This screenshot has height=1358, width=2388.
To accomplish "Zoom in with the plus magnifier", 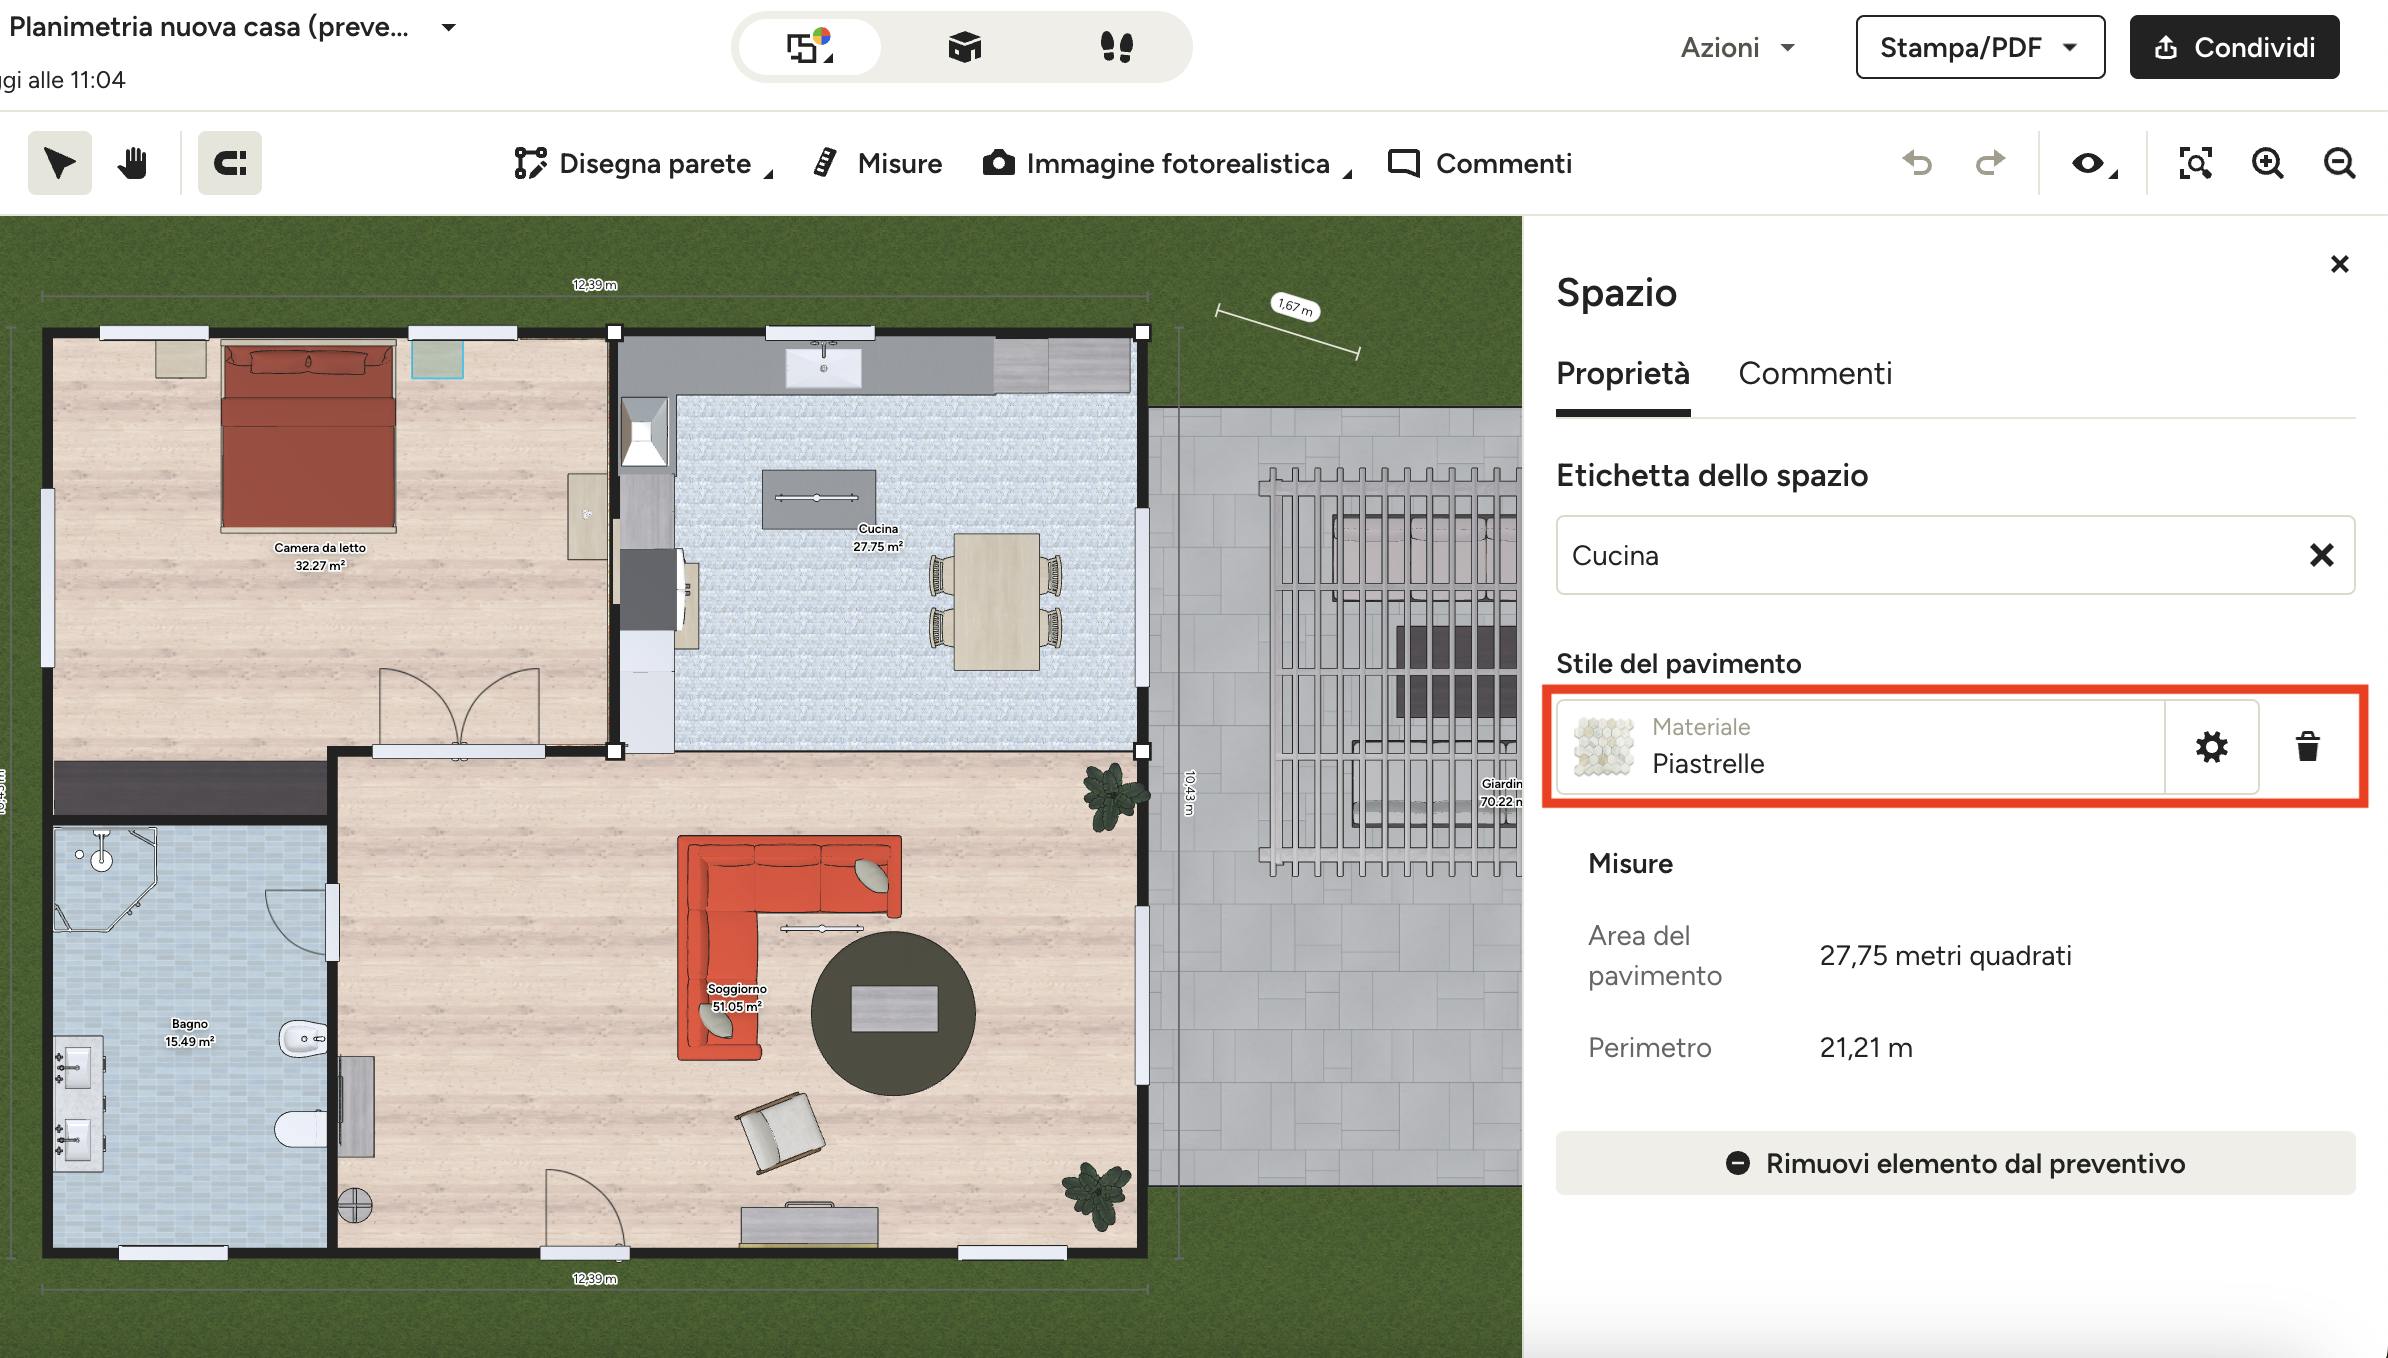I will (x=2267, y=163).
